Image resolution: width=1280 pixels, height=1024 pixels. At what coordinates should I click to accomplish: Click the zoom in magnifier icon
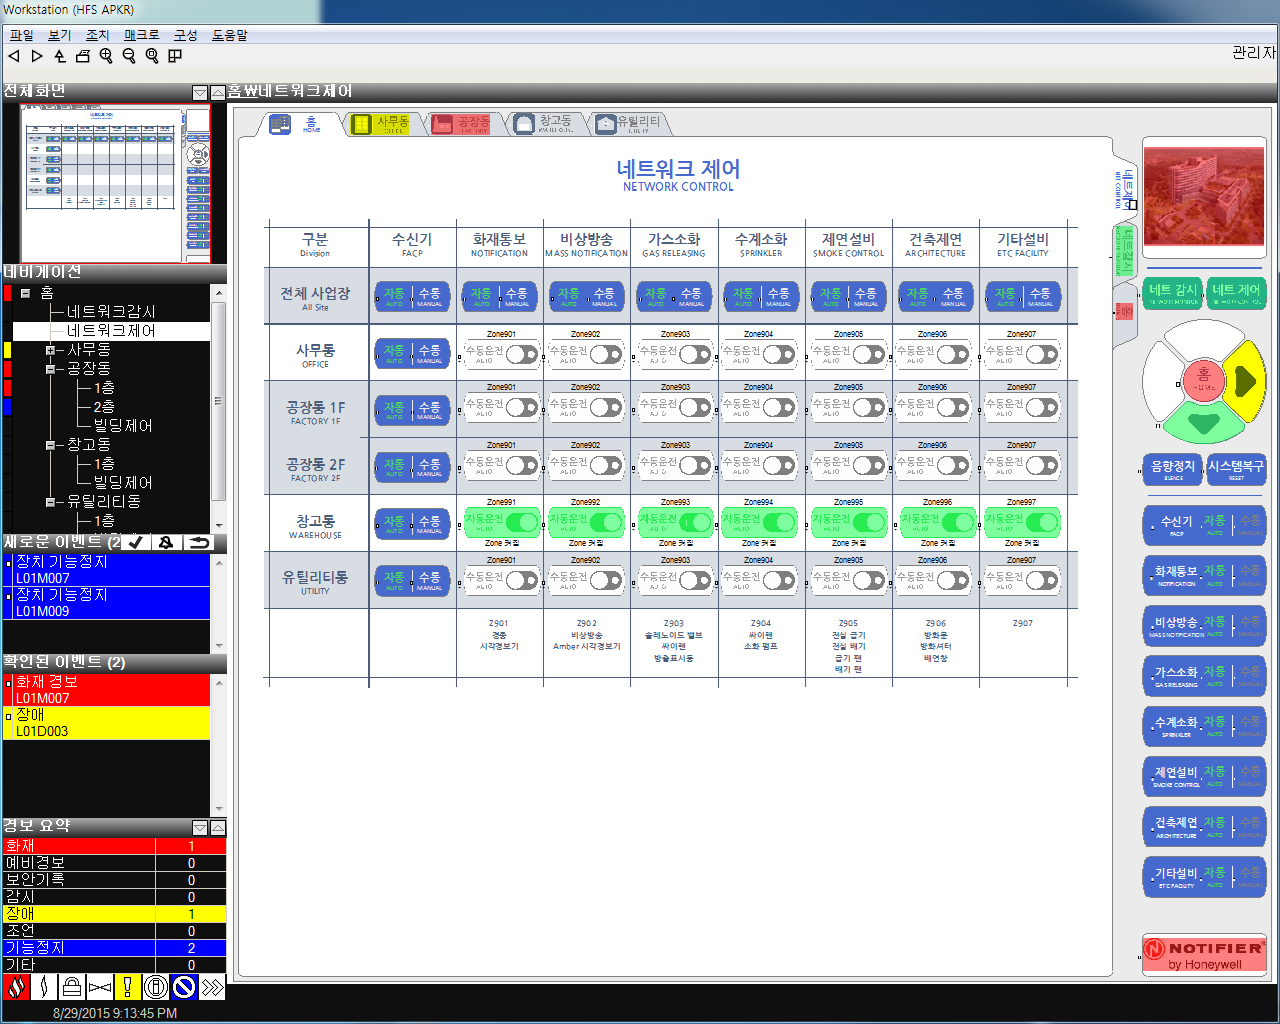[106, 56]
